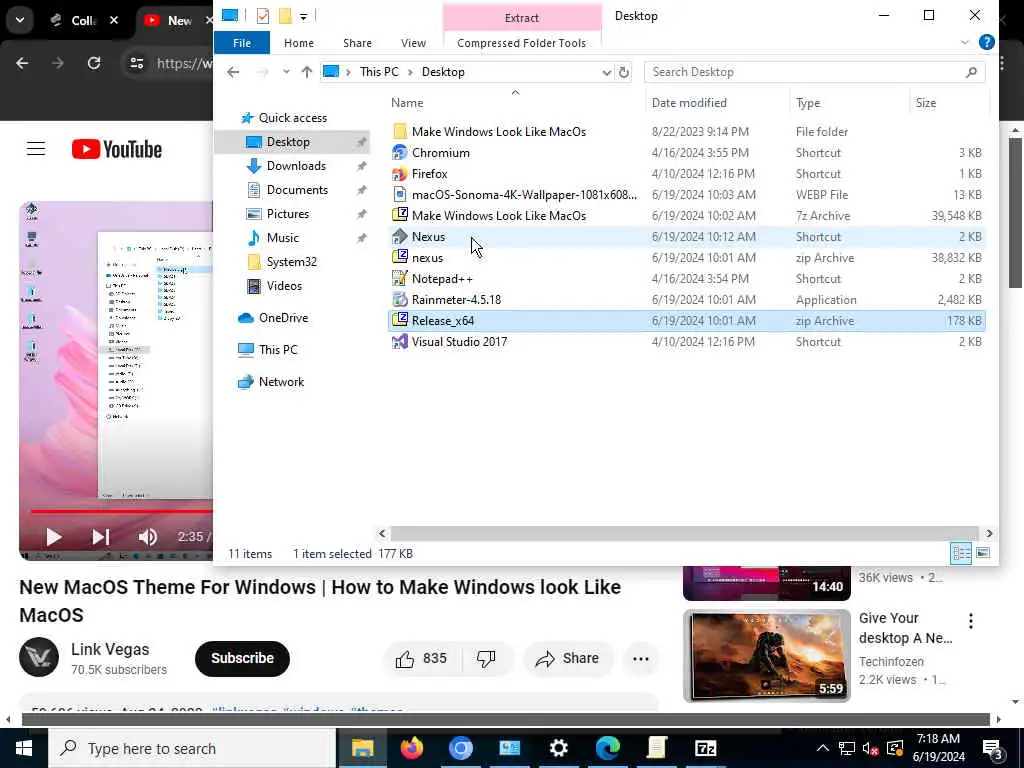Sort files by the Size column header
This screenshot has width=1024, height=768.
[948, 103]
